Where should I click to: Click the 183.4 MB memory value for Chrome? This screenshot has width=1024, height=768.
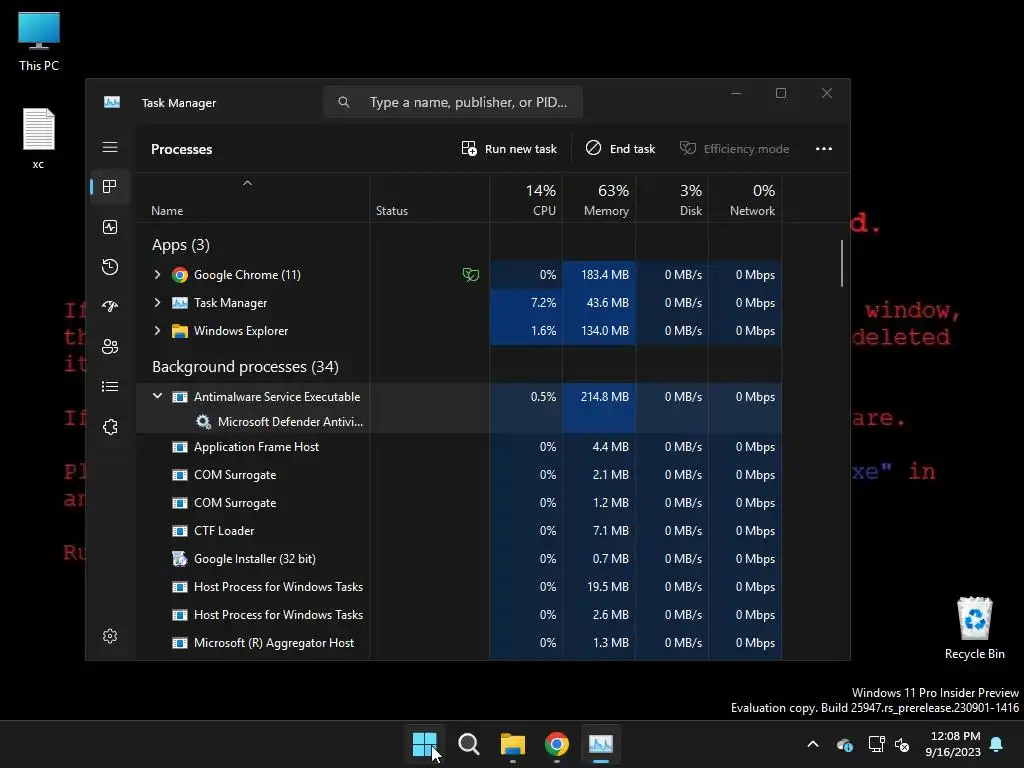tap(599, 275)
